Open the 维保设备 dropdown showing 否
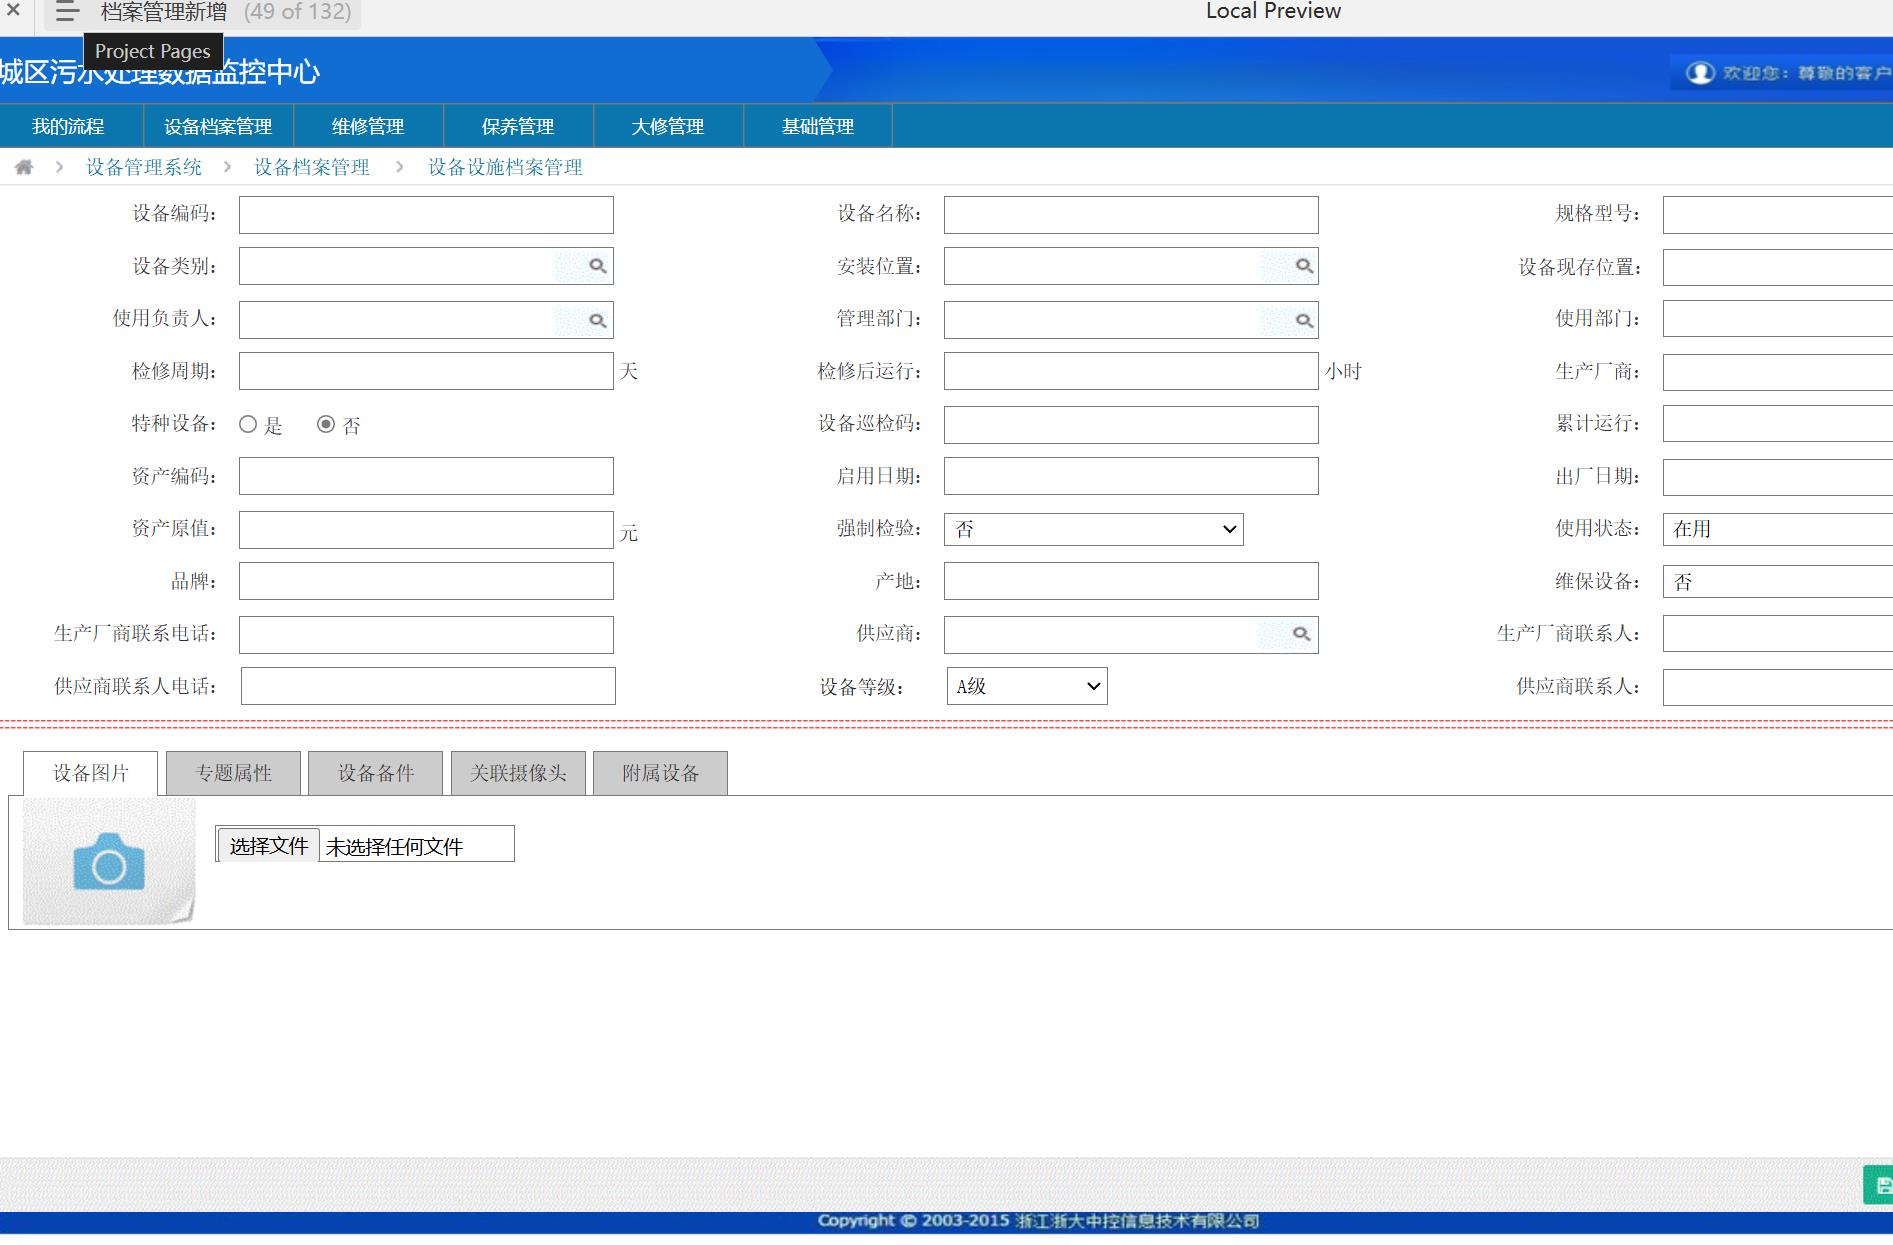Viewport: 1893px width, 1245px height. click(x=1777, y=582)
